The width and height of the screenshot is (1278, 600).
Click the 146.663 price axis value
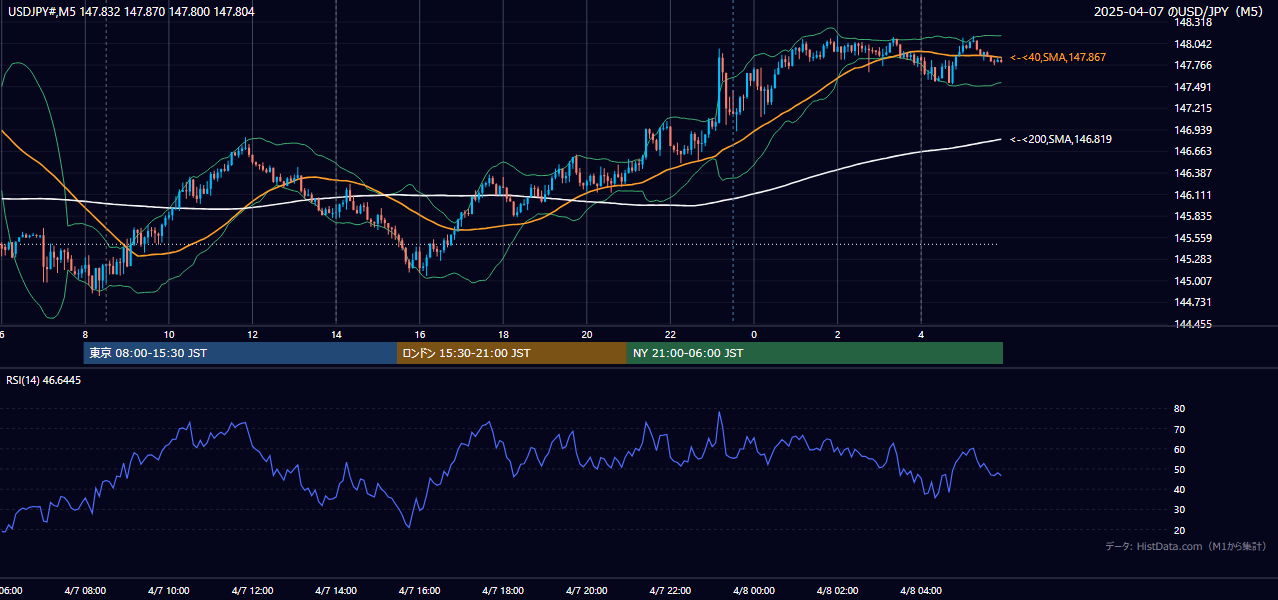tap(1193, 151)
